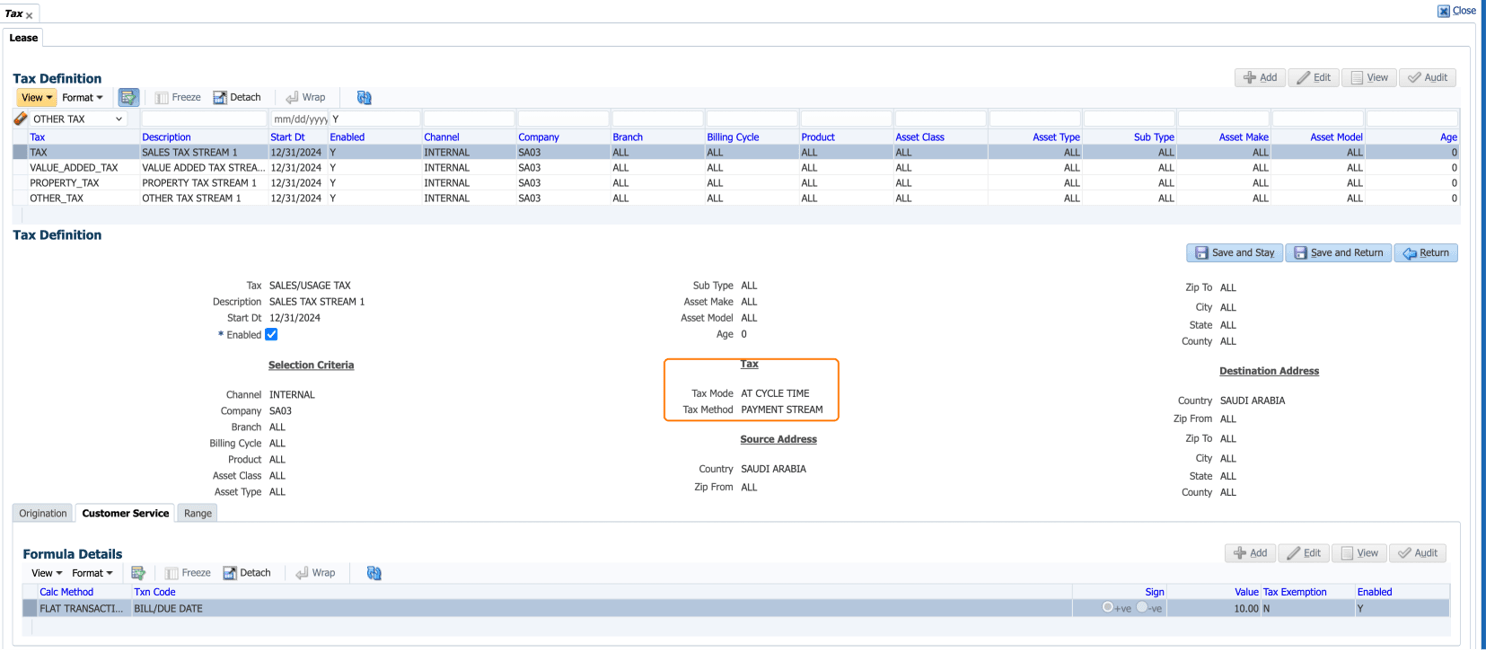This screenshot has height=650, width=1486.
Task: Close the Tax tab with its X icon
Action: pyautogui.click(x=29, y=15)
